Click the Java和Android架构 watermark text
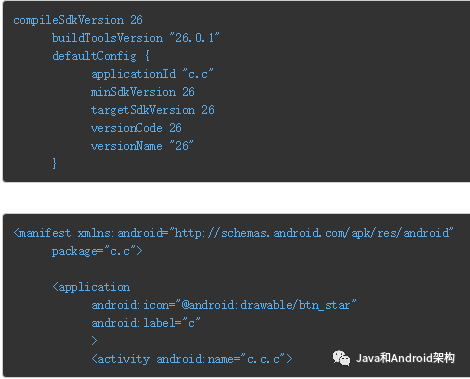Viewport: 470px width, 379px height. (405, 358)
